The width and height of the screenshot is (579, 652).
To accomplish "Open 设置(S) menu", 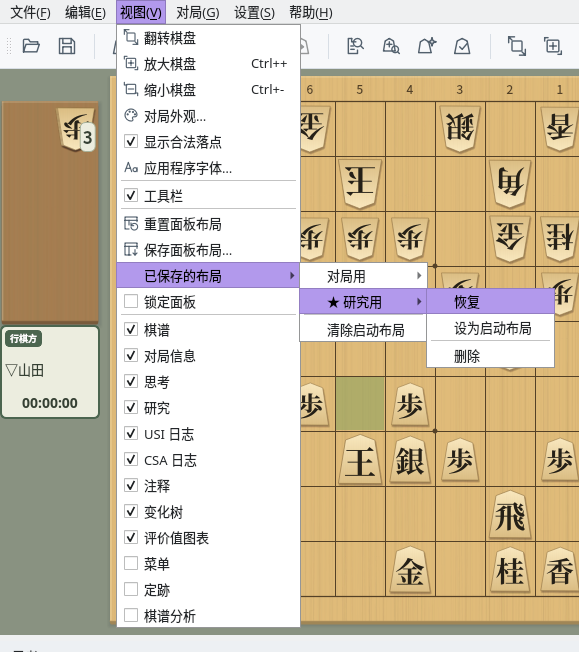I will point(254,12).
